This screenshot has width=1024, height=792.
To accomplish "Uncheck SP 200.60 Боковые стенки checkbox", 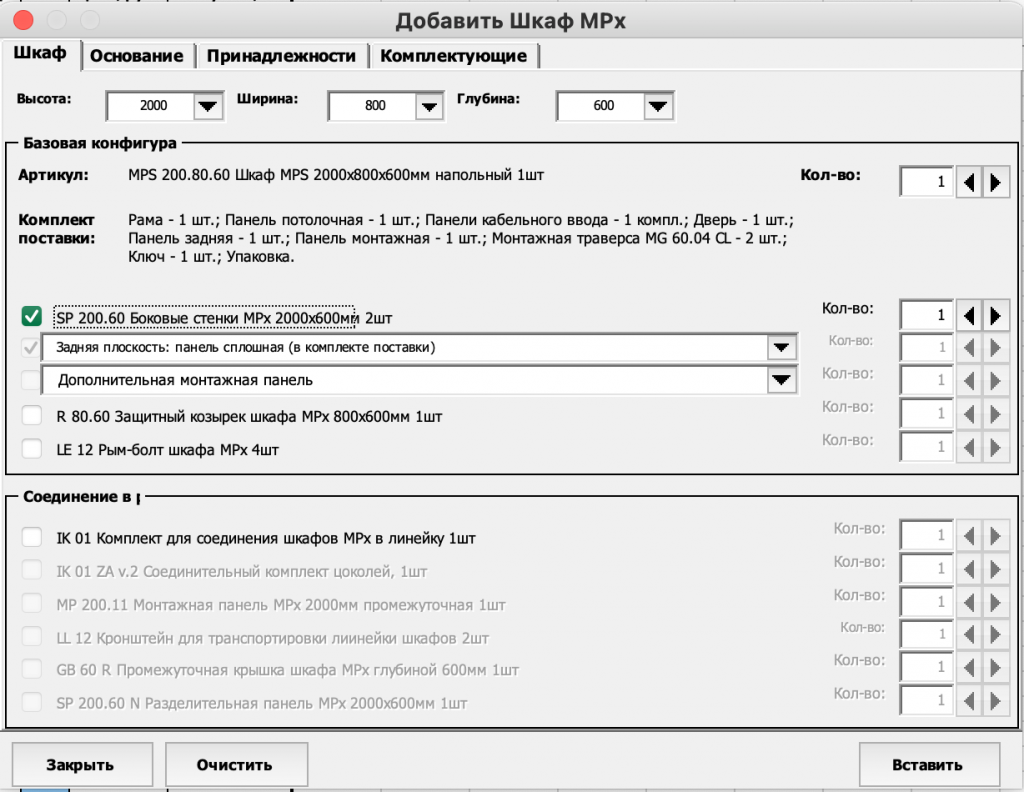I will [31, 317].
